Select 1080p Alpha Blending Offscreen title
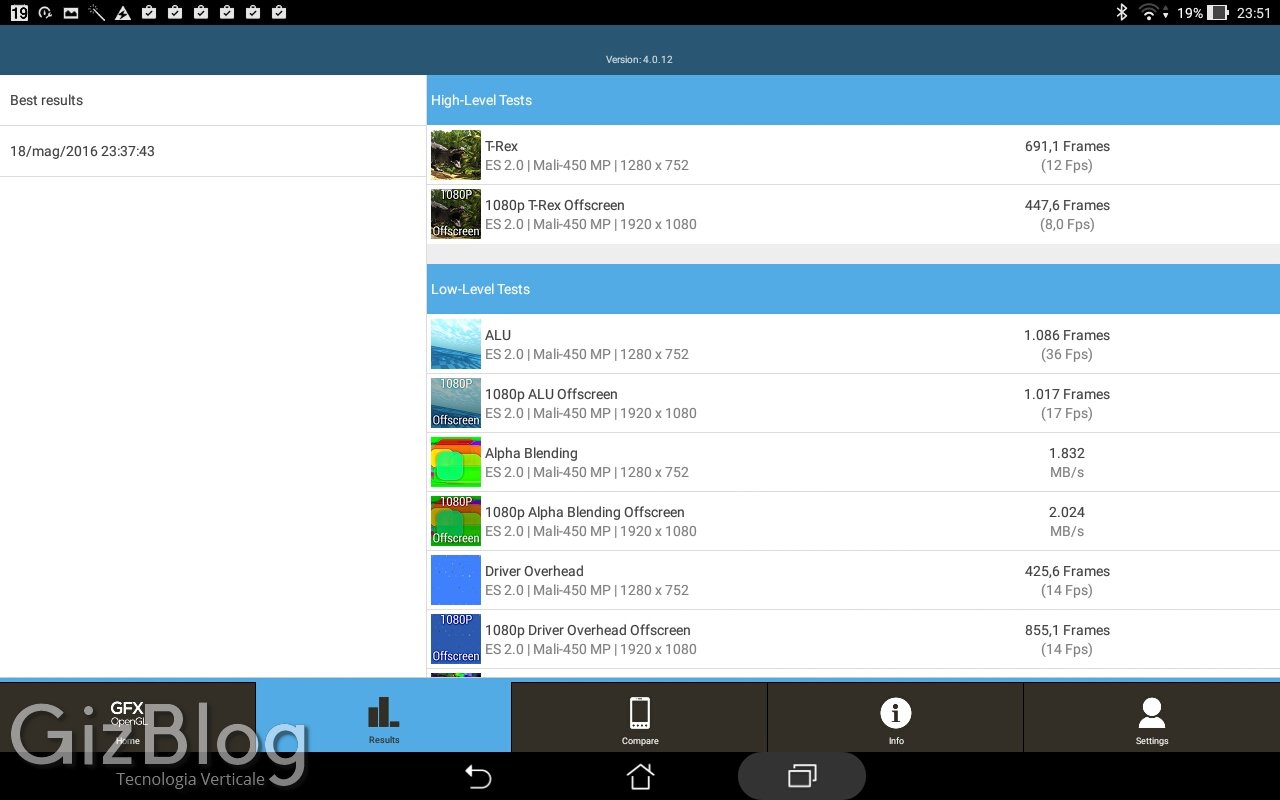 [585, 512]
